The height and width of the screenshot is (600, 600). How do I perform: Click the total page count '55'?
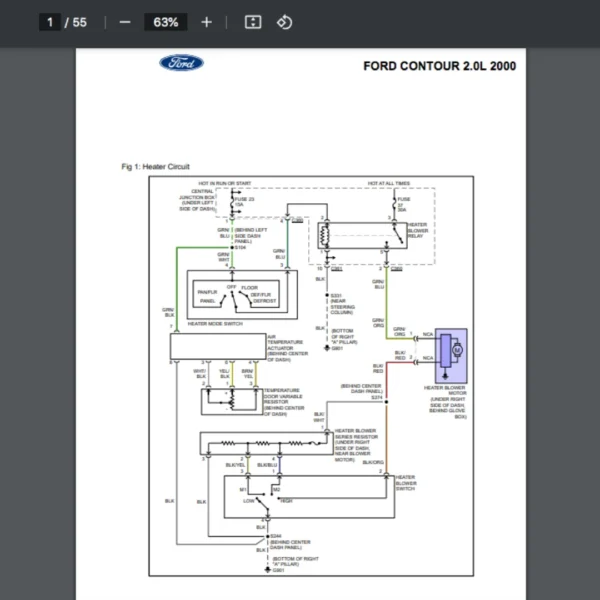(x=80, y=22)
